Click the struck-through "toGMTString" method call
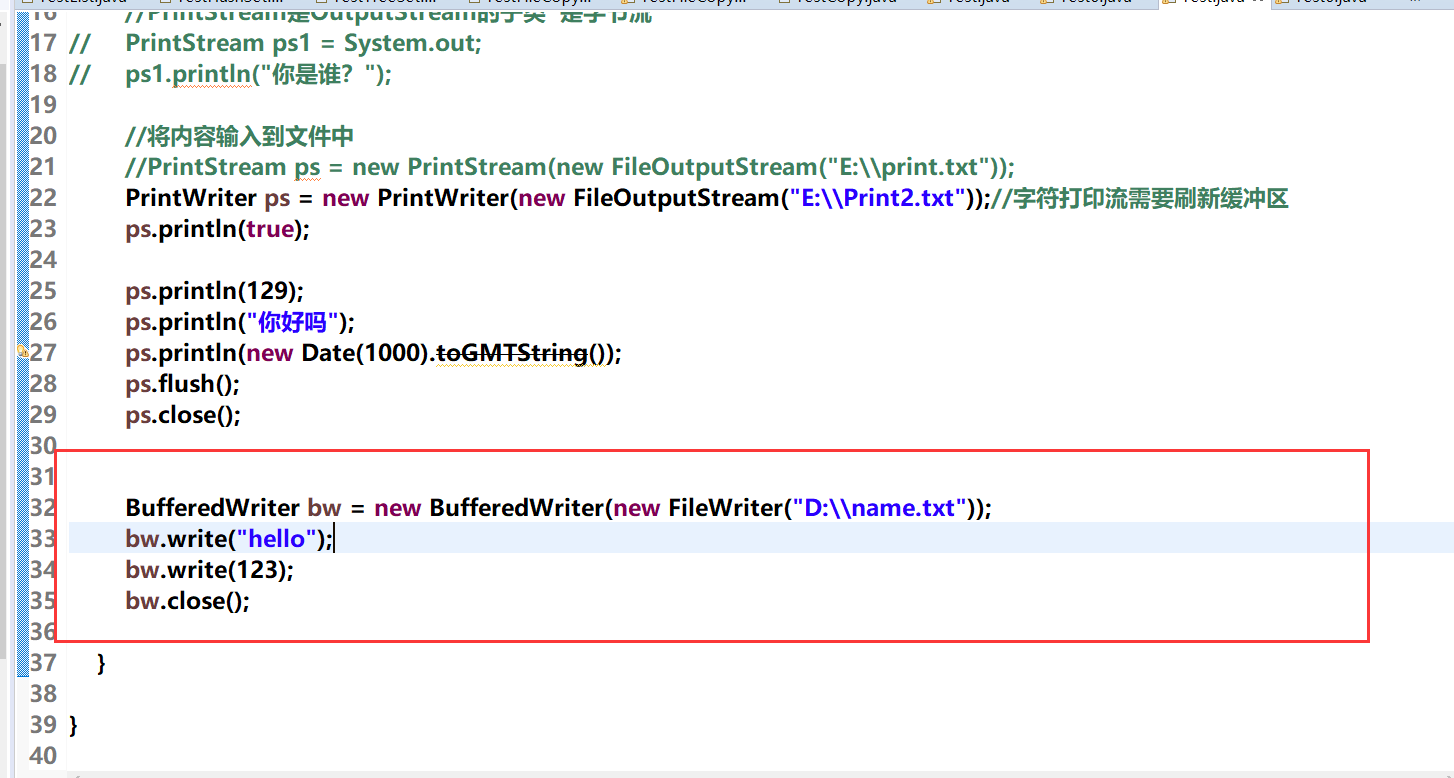The width and height of the screenshot is (1454, 778). 510,353
